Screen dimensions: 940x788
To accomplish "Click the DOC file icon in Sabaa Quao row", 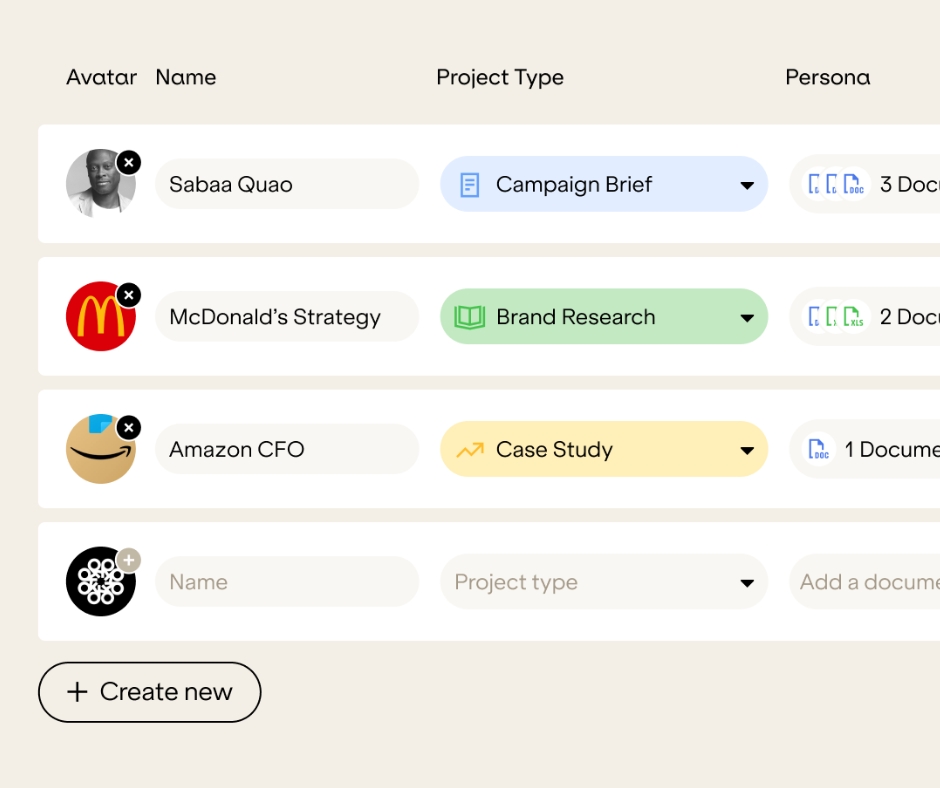I will (853, 185).
